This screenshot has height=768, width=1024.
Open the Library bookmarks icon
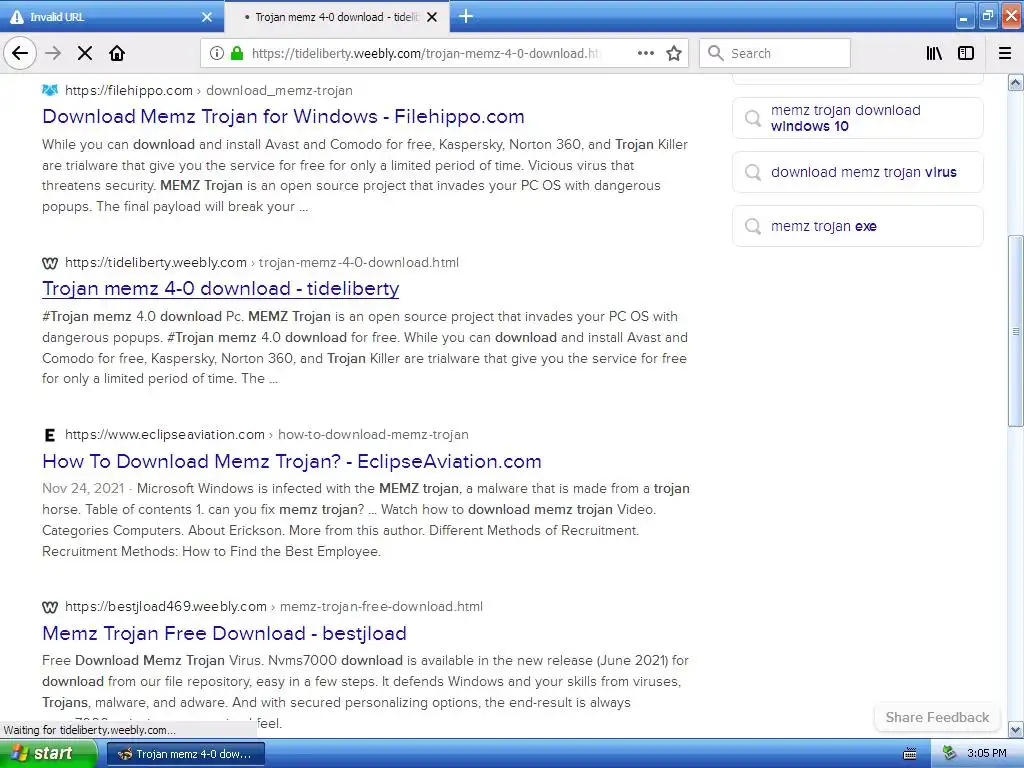click(x=935, y=53)
